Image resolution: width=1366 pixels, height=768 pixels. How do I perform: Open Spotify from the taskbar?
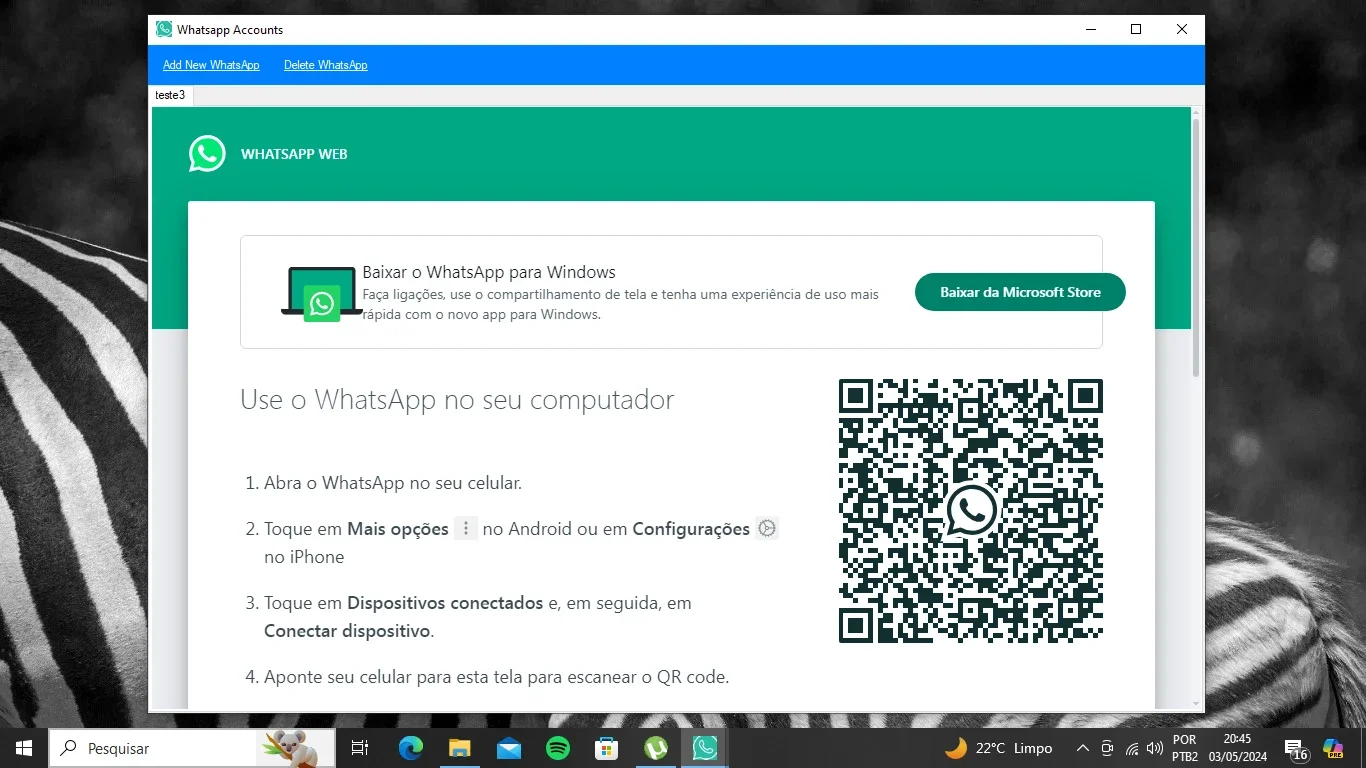tap(557, 748)
